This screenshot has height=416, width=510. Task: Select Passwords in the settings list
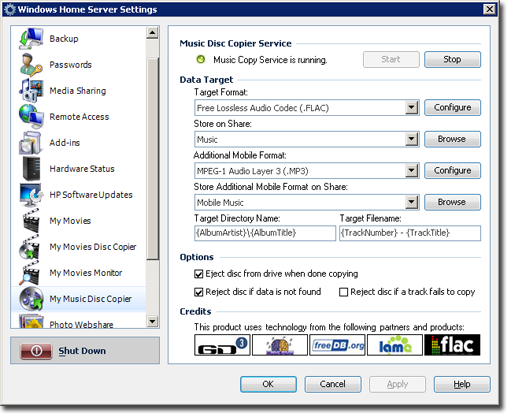(x=79, y=65)
